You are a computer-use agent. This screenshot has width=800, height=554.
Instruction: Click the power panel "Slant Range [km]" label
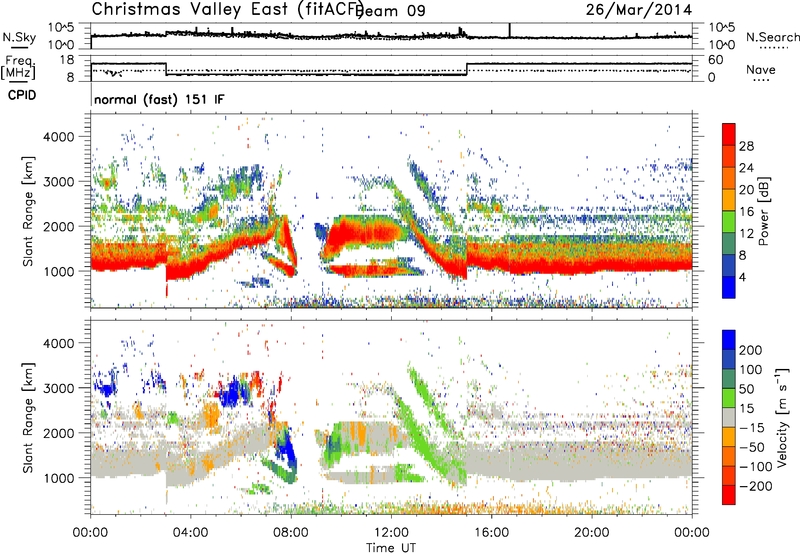point(28,211)
